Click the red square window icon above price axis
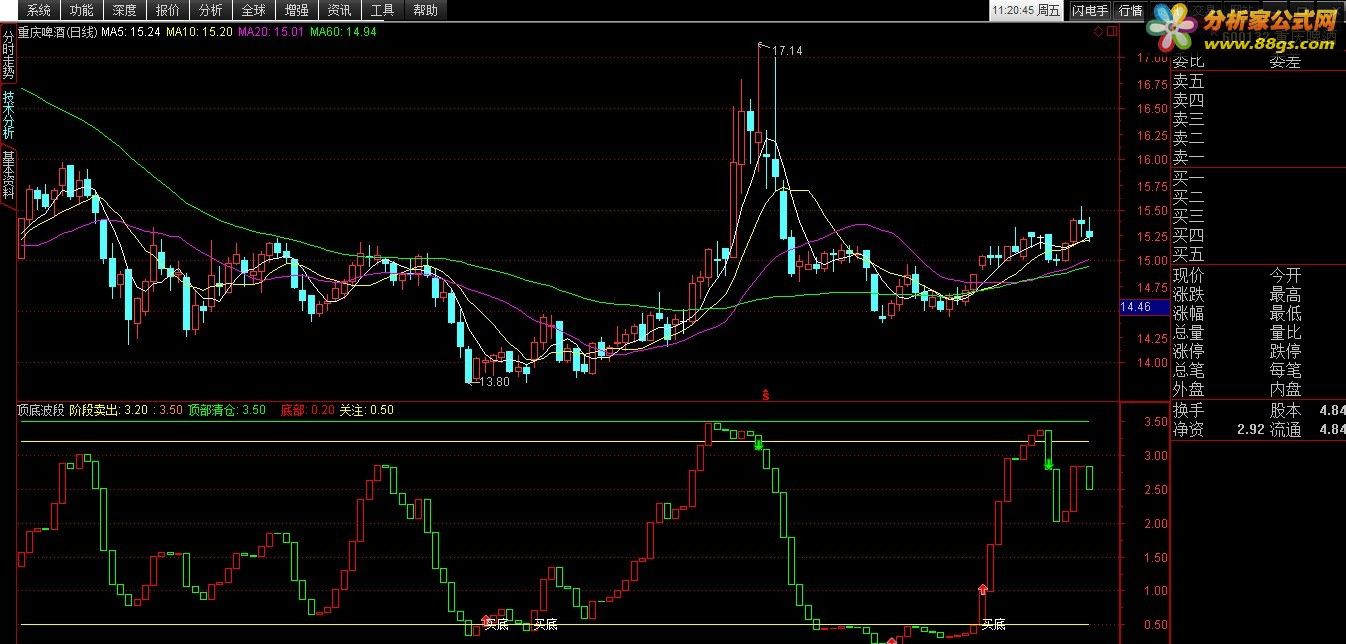Screen dimensions: 1346x644 pos(1112,32)
